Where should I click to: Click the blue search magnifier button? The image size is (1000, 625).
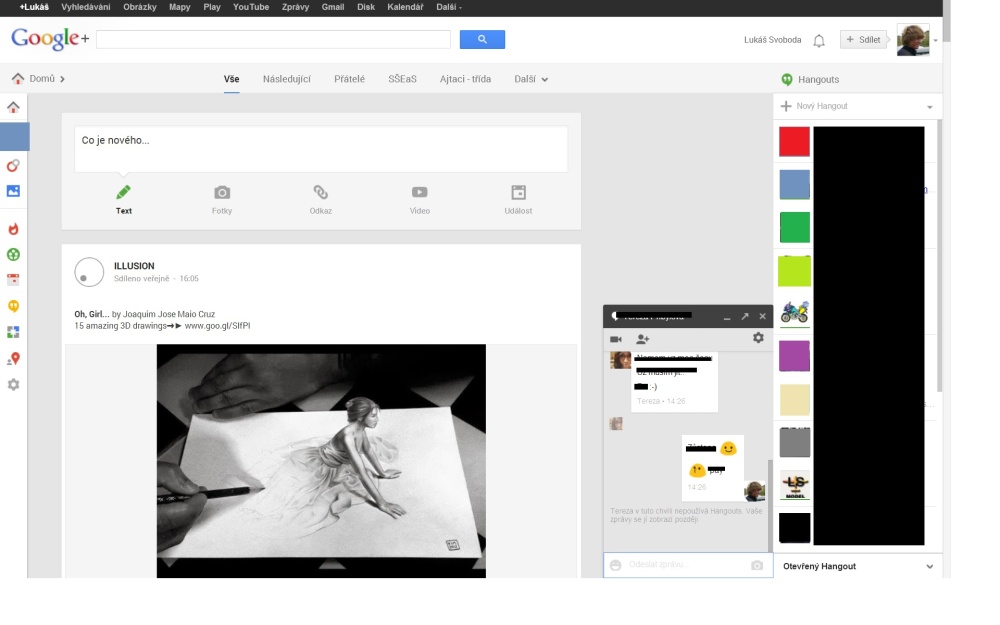[x=482, y=40]
